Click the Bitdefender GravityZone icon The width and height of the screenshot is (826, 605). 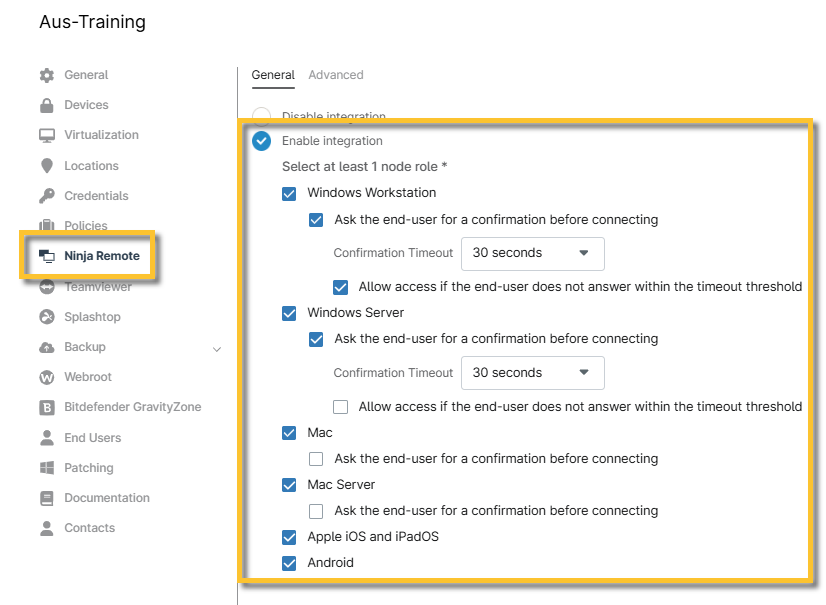[x=46, y=407]
